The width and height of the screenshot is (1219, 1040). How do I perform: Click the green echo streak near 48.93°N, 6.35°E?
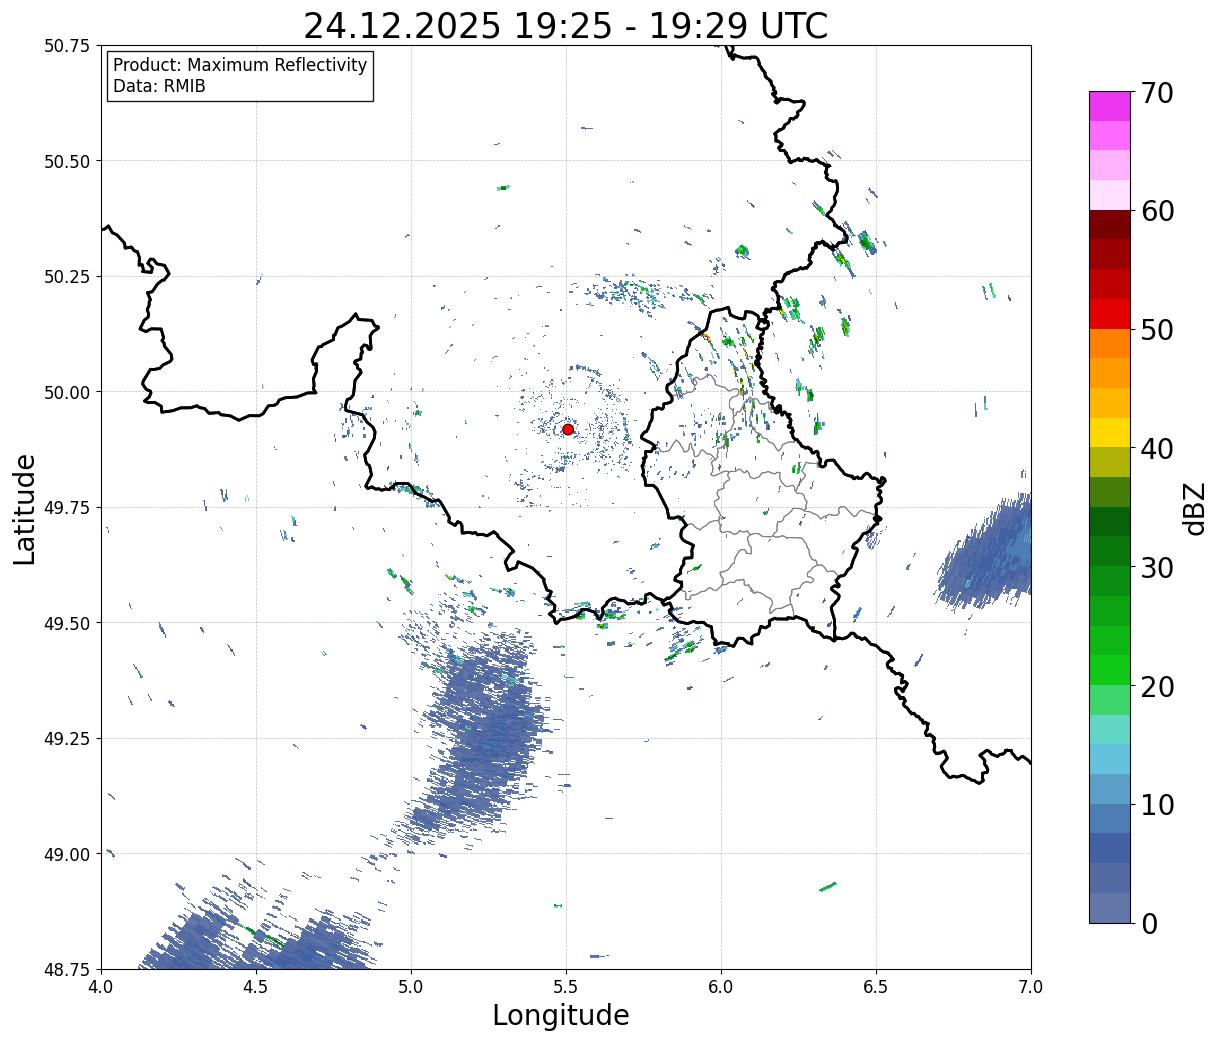pos(828,886)
